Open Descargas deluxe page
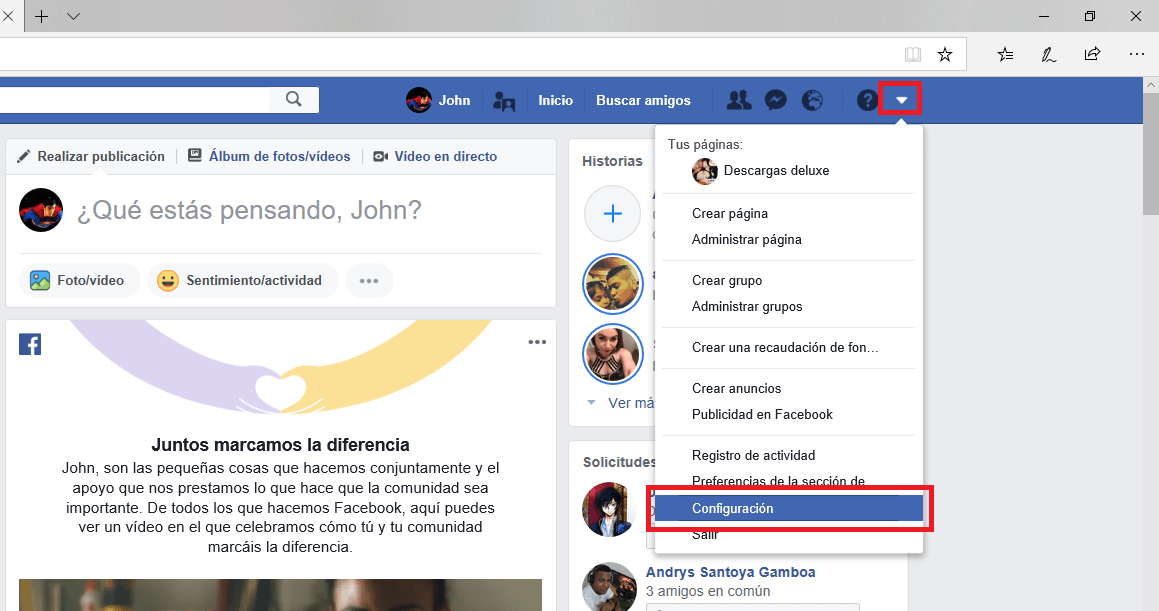Screen dimensions: 1159x611 pos(776,171)
